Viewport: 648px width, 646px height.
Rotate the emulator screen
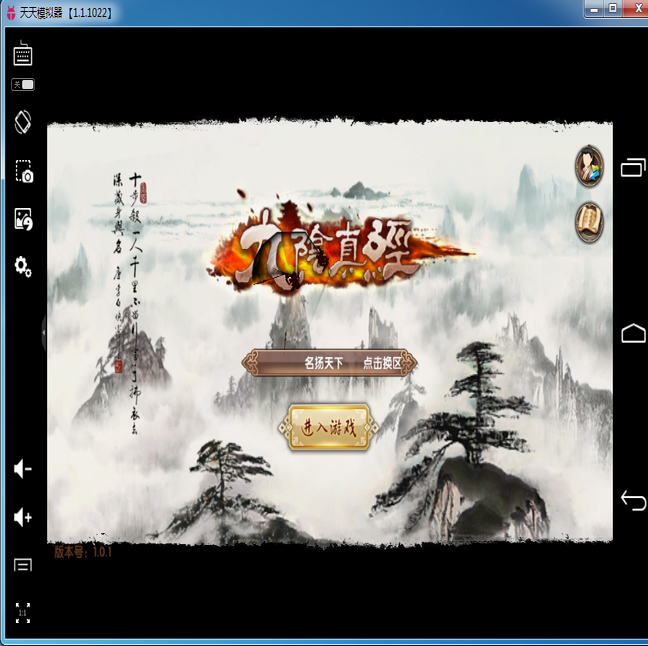click(23, 121)
